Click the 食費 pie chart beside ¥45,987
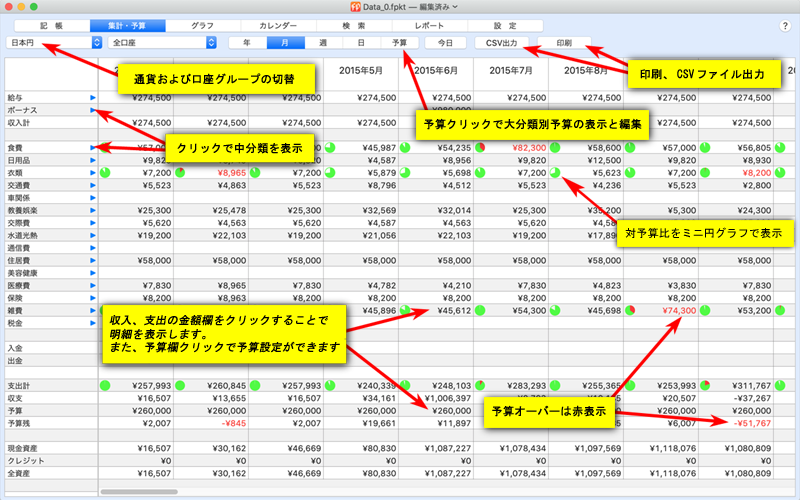 click(x=330, y=147)
